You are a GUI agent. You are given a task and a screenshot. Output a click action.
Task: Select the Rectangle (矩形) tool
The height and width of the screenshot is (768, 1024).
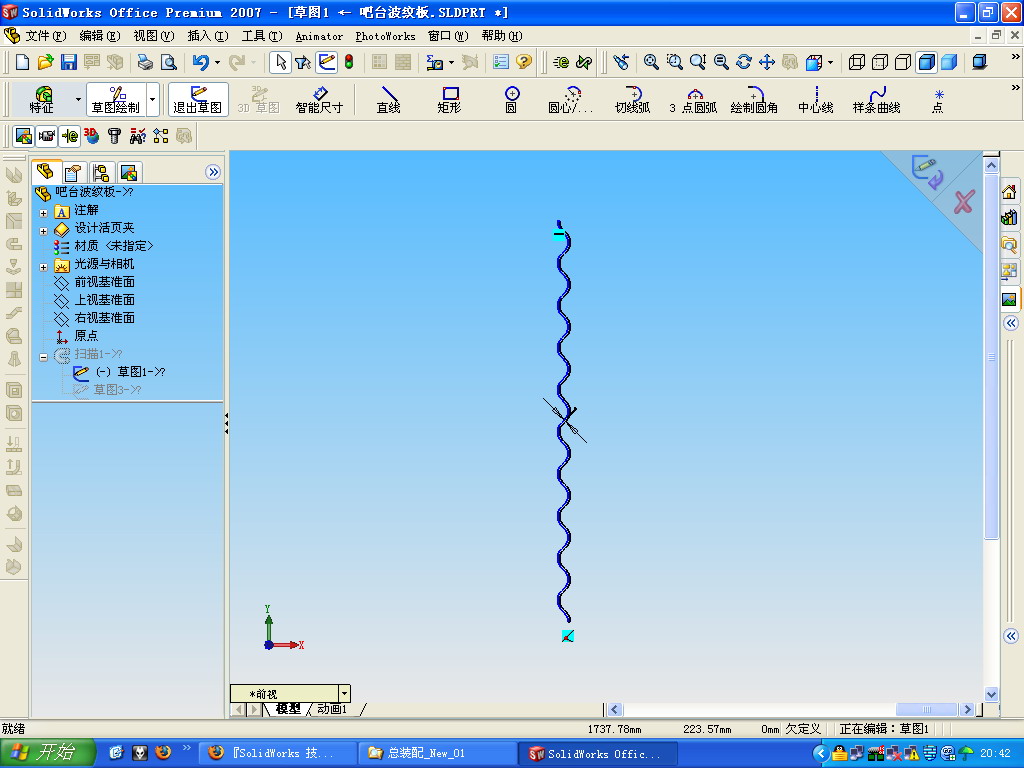[x=449, y=100]
